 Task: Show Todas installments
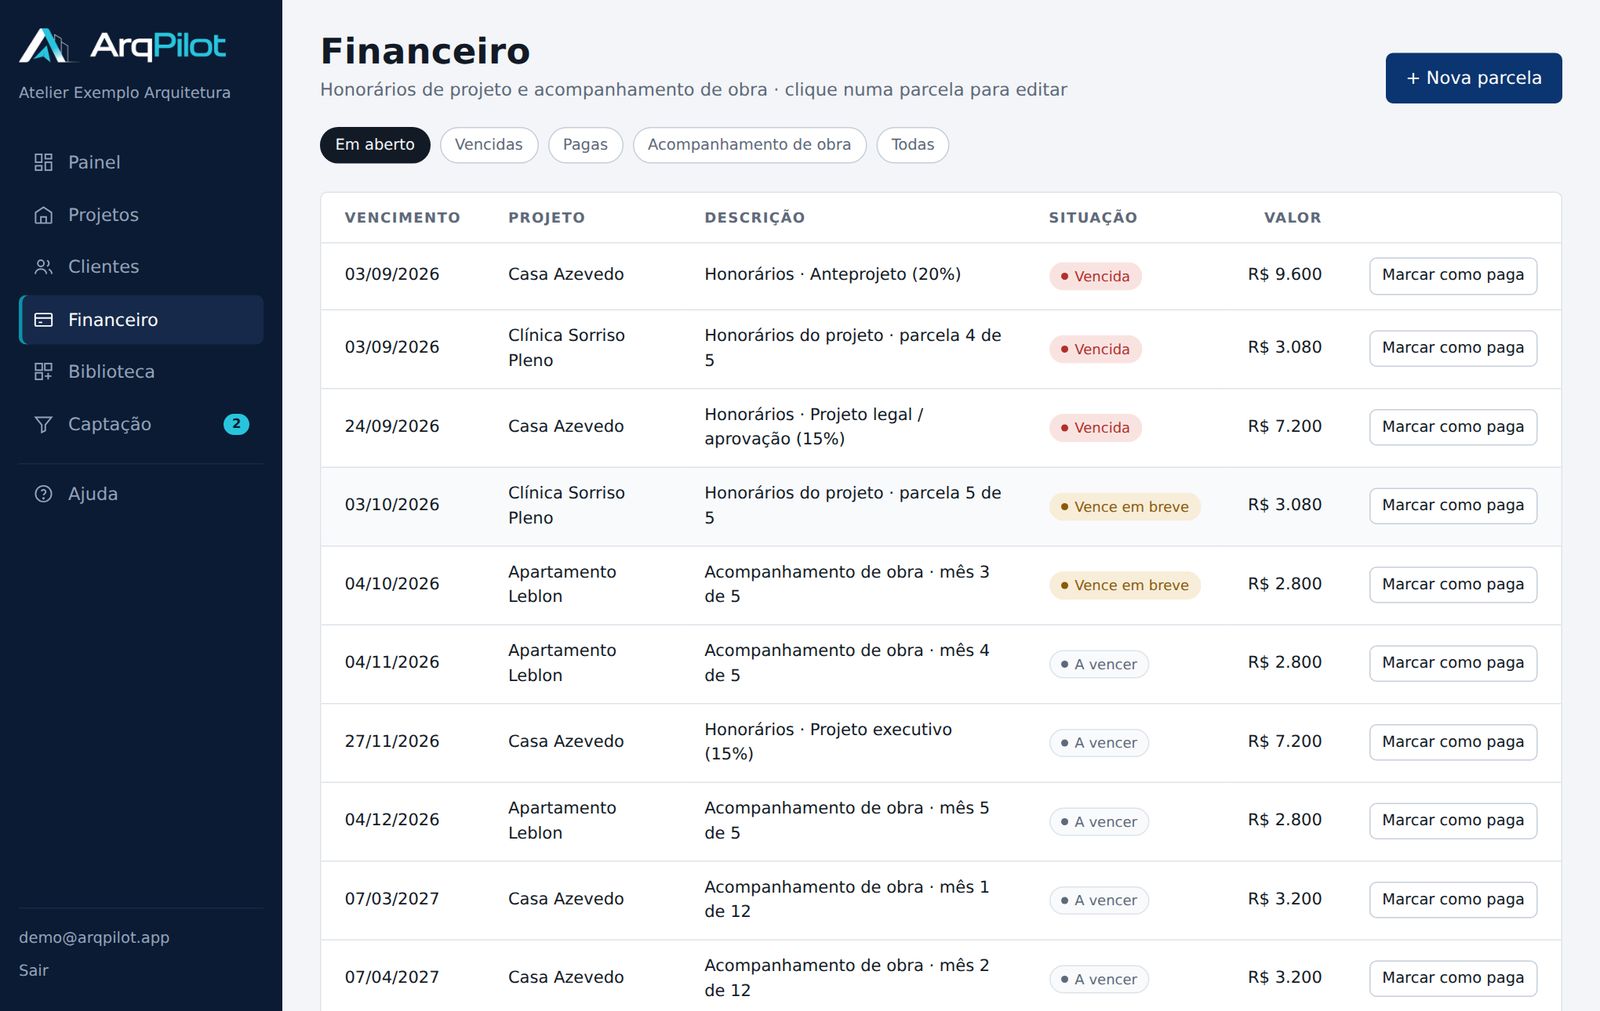click(913, 145)
